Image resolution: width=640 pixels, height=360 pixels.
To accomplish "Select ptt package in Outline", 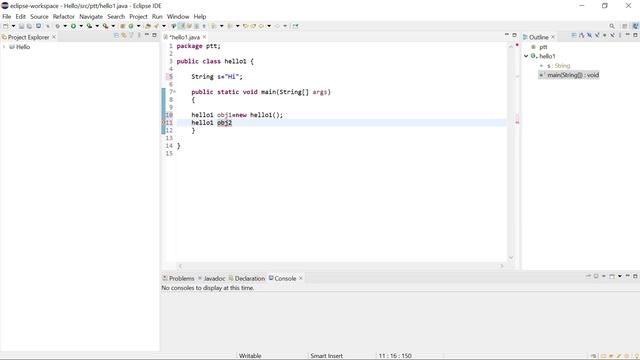I will pos(542,47).
